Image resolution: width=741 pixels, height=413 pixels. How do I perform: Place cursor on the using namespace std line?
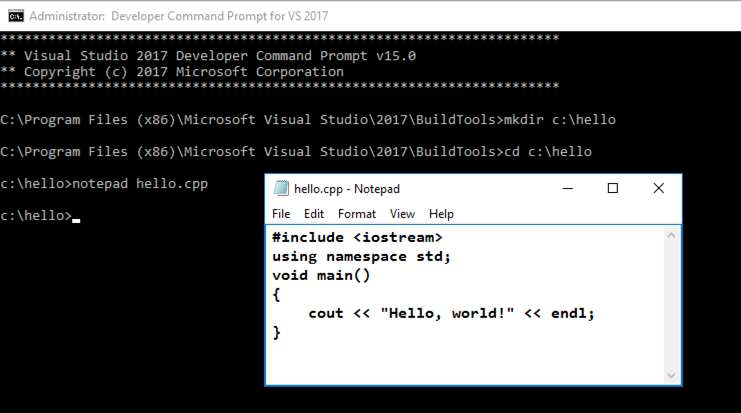[x=361, y=256]
